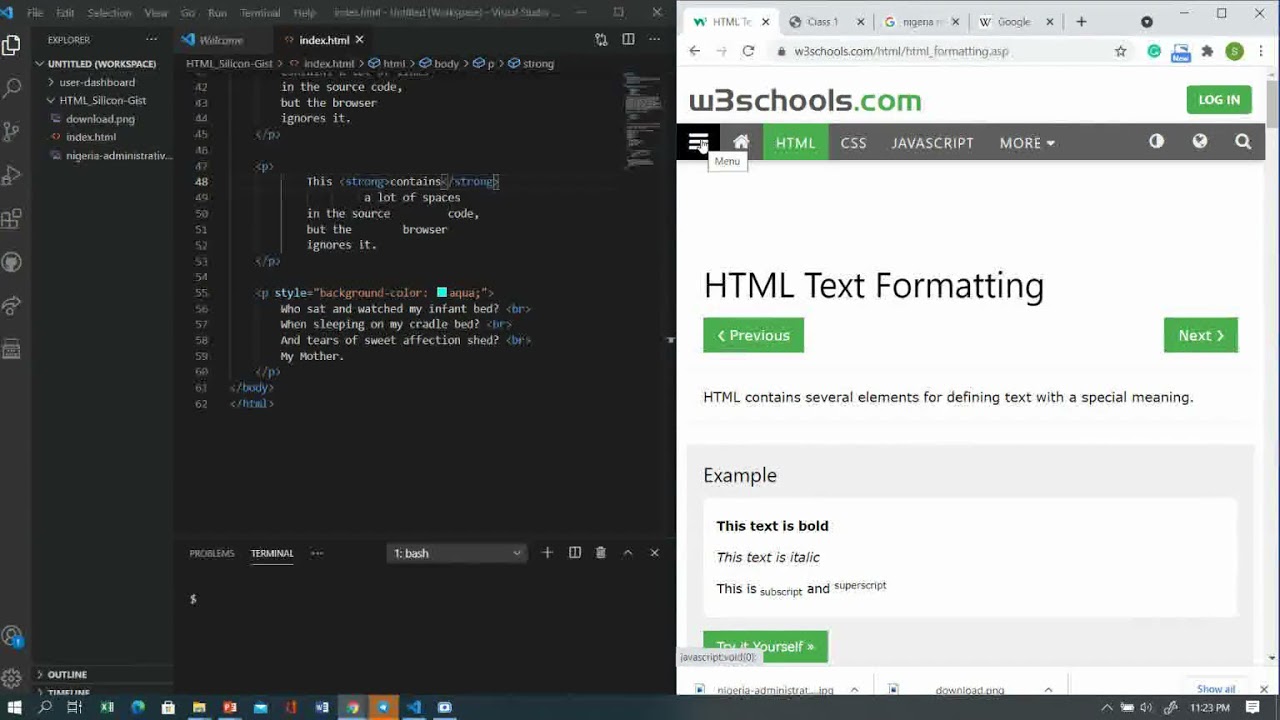Split the terminal pane
The width and height of the screenshot is (1280, 720).
575,553
